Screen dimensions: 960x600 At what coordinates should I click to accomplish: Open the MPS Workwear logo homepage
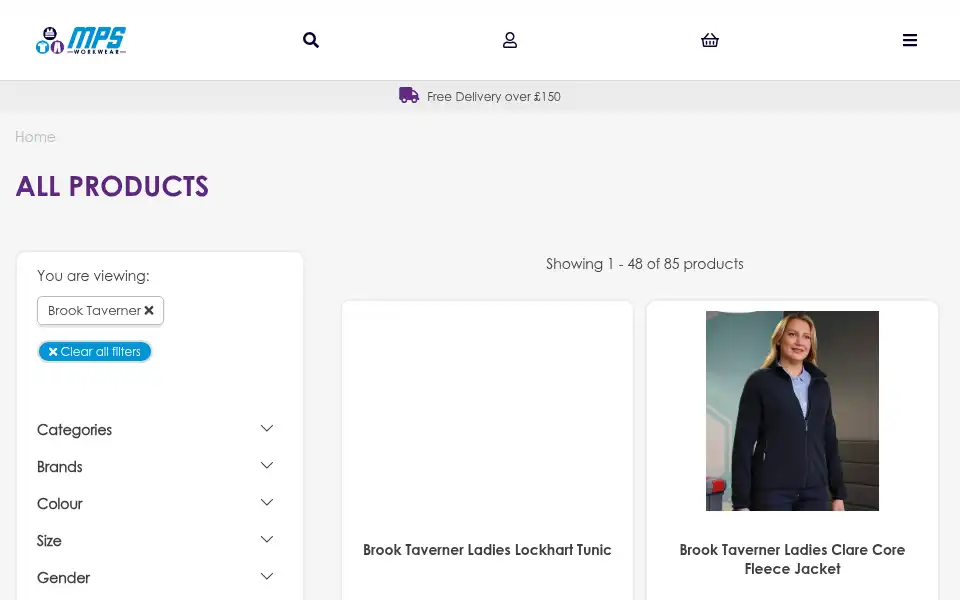[x=81, y=40]
